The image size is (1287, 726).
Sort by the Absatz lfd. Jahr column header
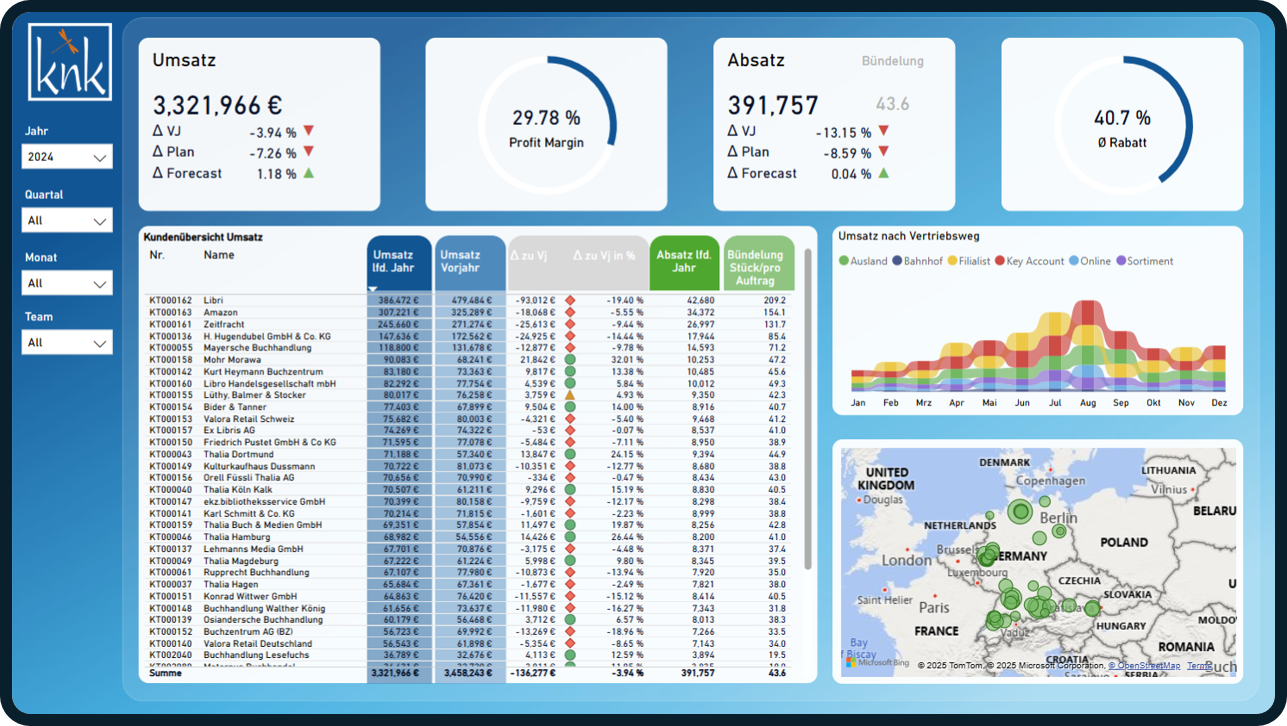pos(684,264)
